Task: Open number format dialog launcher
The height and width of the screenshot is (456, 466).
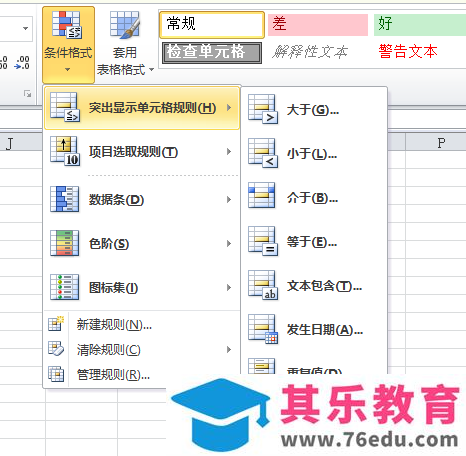Action: (27, 94)
